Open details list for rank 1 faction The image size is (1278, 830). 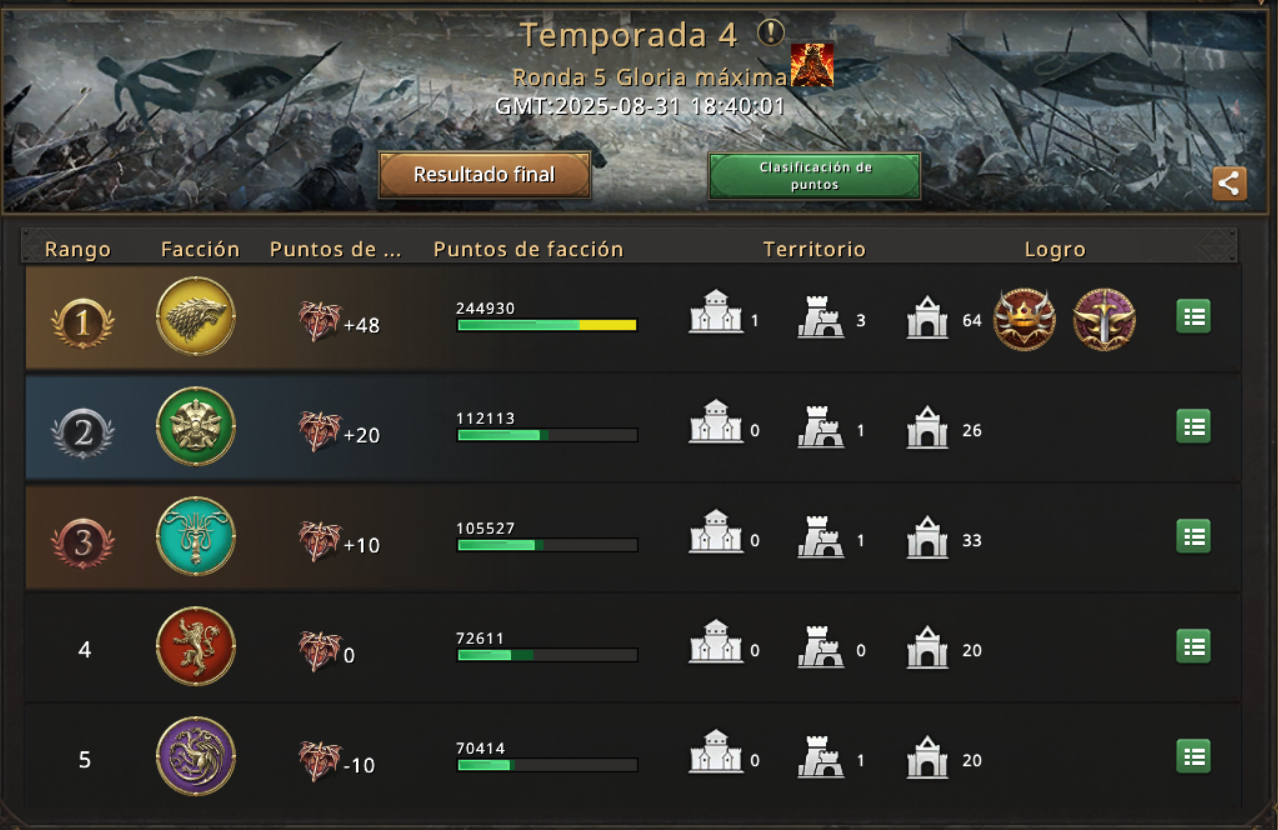pyautogui.click(x=1193, y=317)
